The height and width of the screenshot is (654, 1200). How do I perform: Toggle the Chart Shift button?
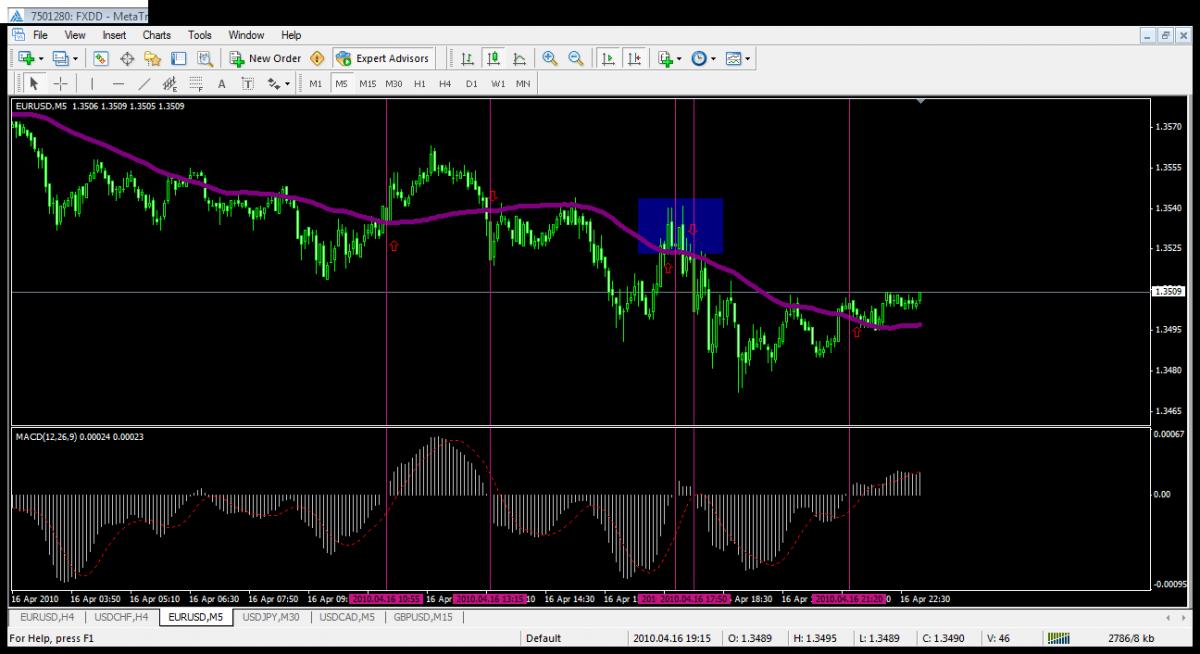point(634,59)
